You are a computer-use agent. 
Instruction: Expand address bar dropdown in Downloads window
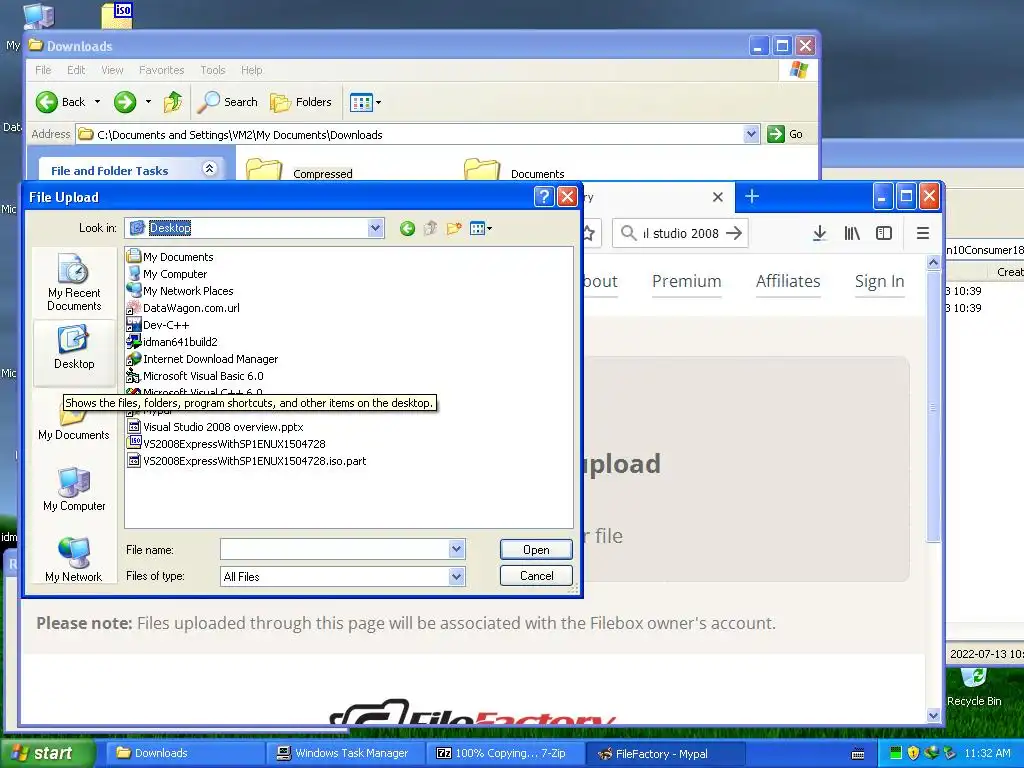[x=751, y=135]
